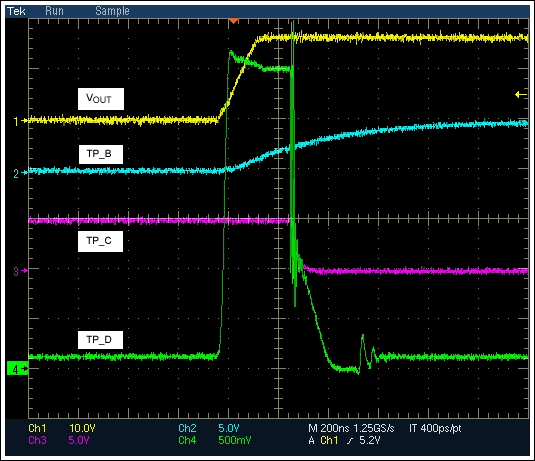Click the Ch4 500mV scale value

pos(235,440)
